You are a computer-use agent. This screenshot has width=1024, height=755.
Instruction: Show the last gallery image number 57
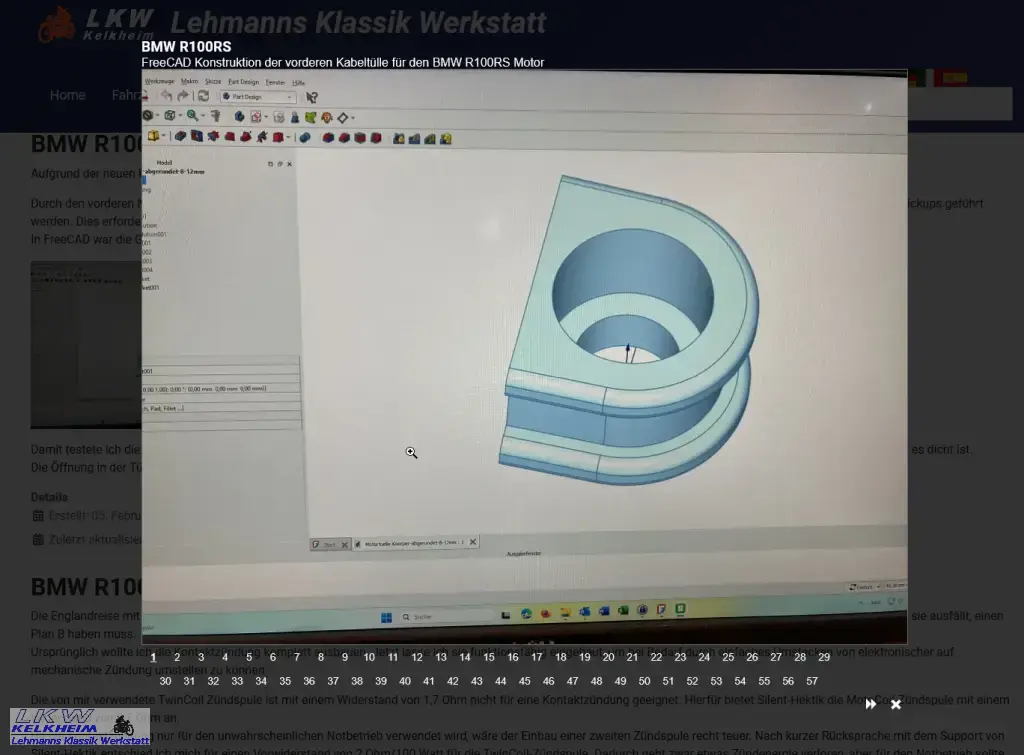812,681
